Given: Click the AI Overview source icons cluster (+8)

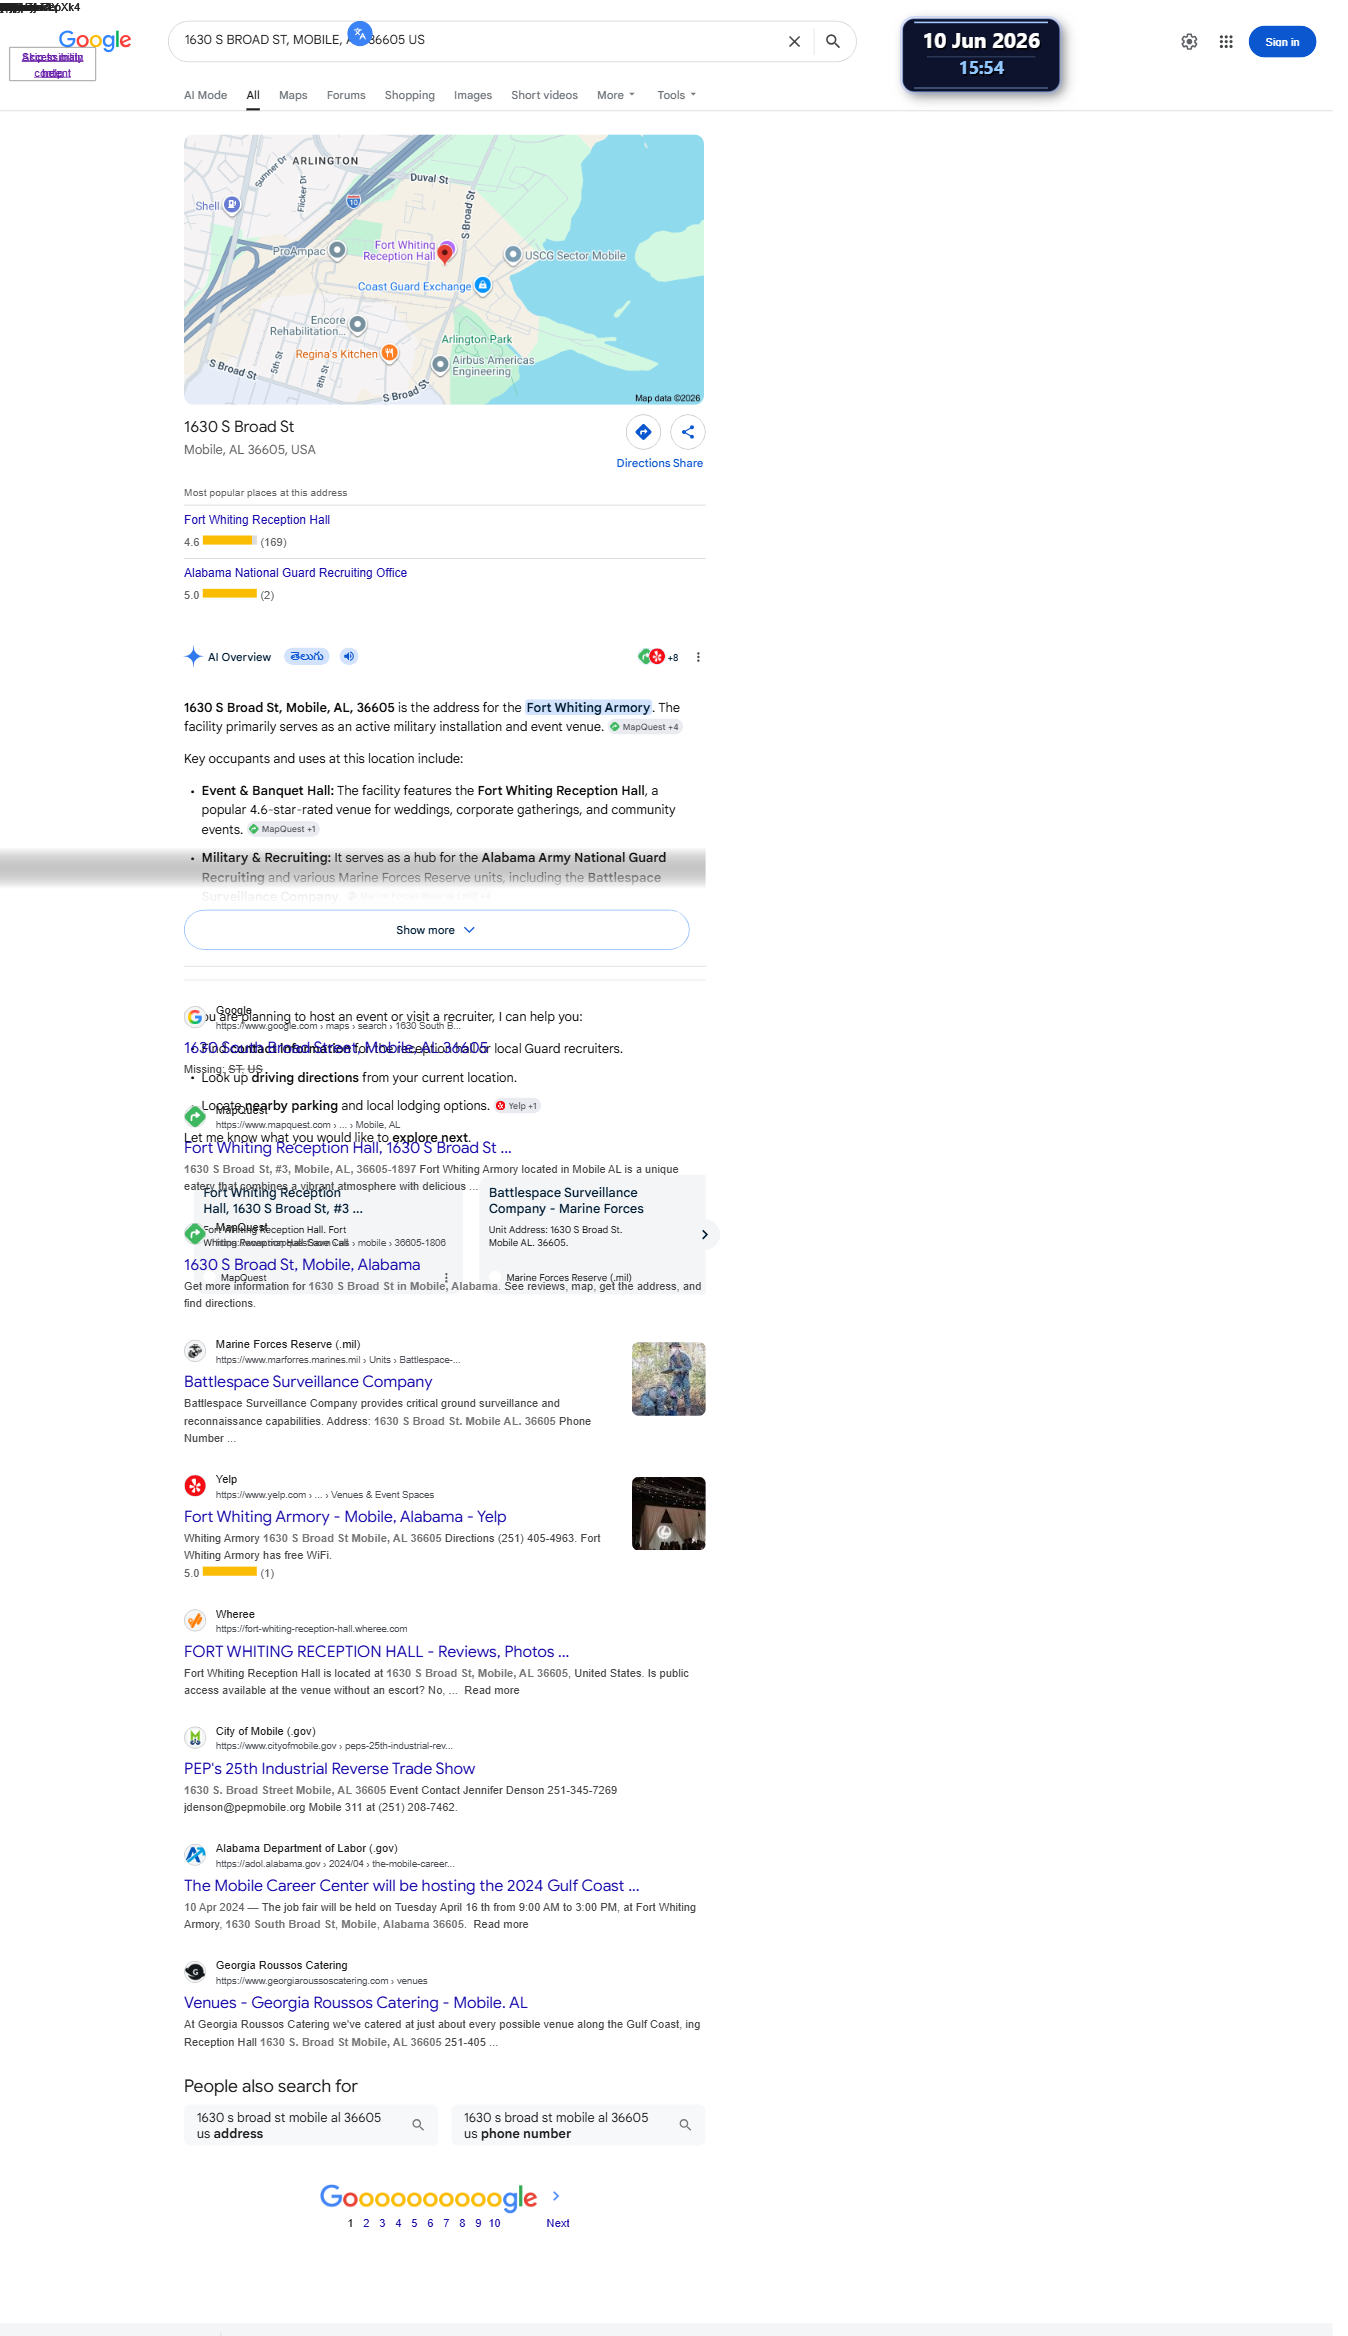Looking at the screenshot, I should point(658,657).
